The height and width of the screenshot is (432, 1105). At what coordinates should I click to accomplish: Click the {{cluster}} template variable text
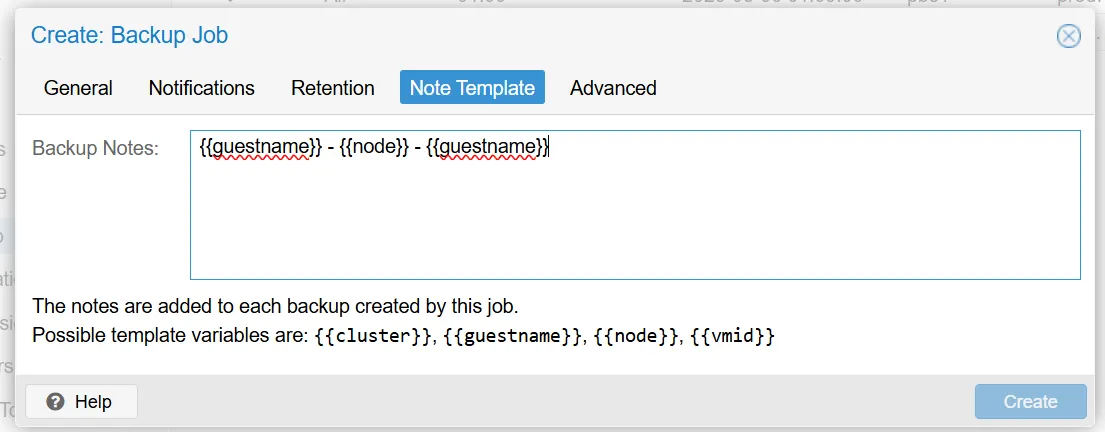[x=371, y=337]
